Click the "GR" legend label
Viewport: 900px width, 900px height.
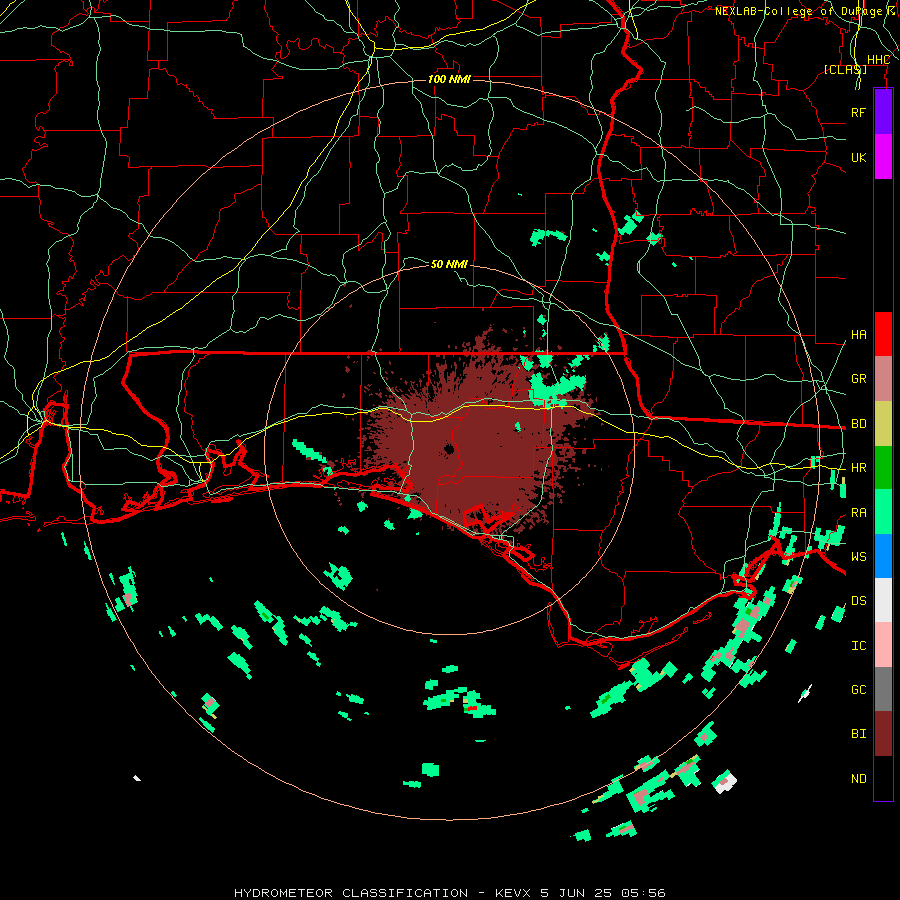[x=858, y=379]
